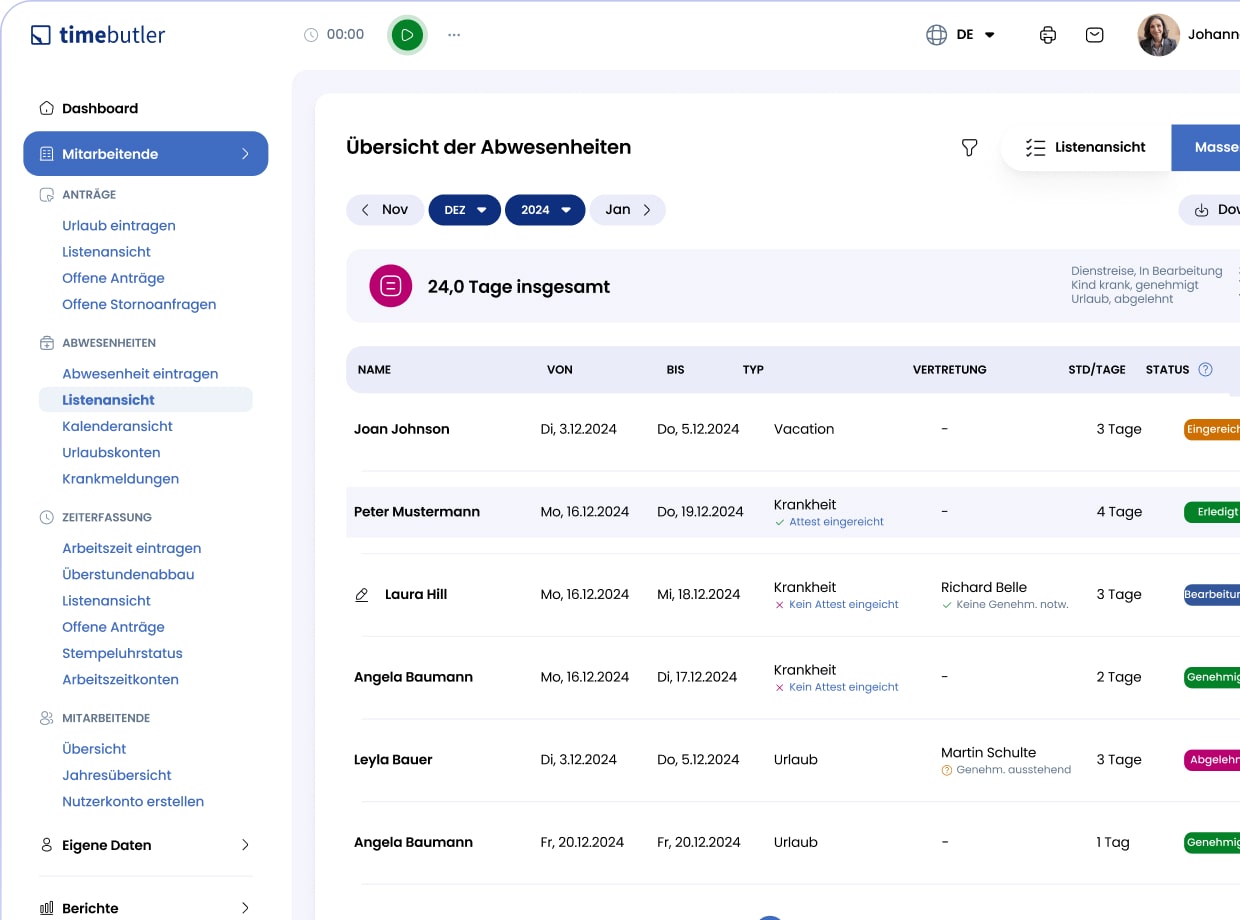This screenshot has height=920, width=1240.
Task: Open the mail envelope icon
Action: point(1095,35)
